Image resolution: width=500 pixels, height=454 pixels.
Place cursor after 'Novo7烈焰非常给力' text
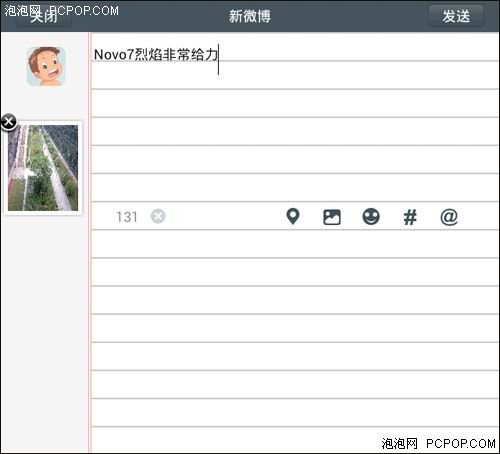(x=219, y=55)
